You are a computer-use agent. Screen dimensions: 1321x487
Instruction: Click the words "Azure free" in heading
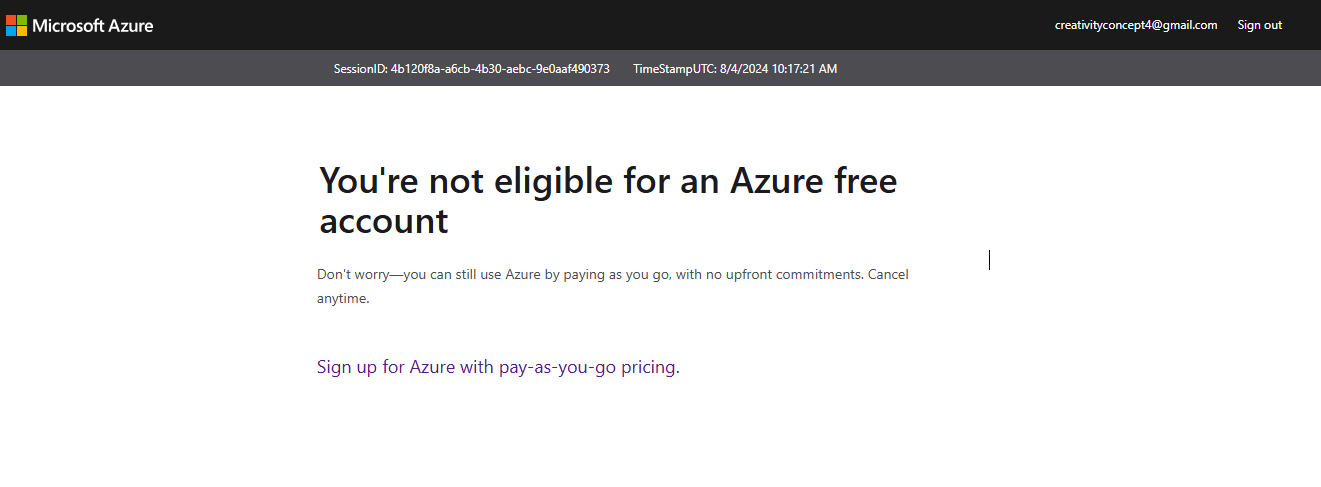pos(813,182)
